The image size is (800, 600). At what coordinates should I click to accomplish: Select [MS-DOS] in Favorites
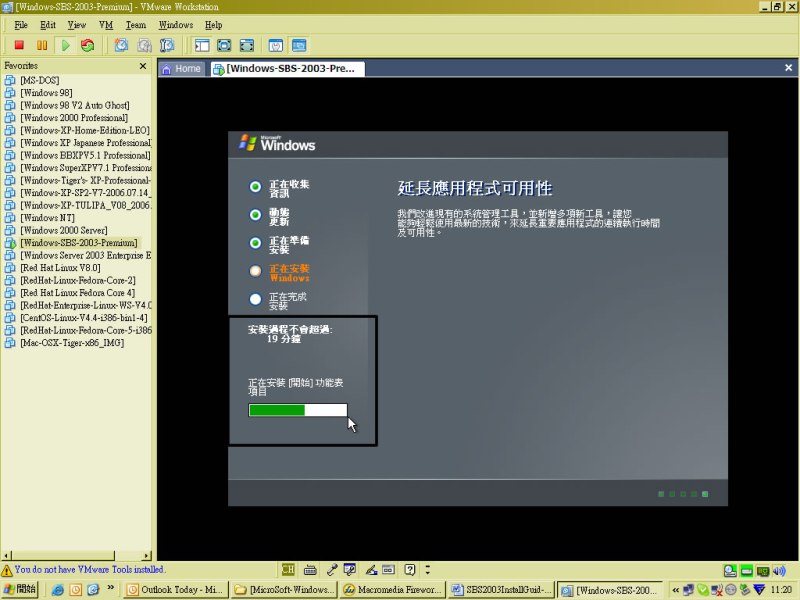click(40, 80)
